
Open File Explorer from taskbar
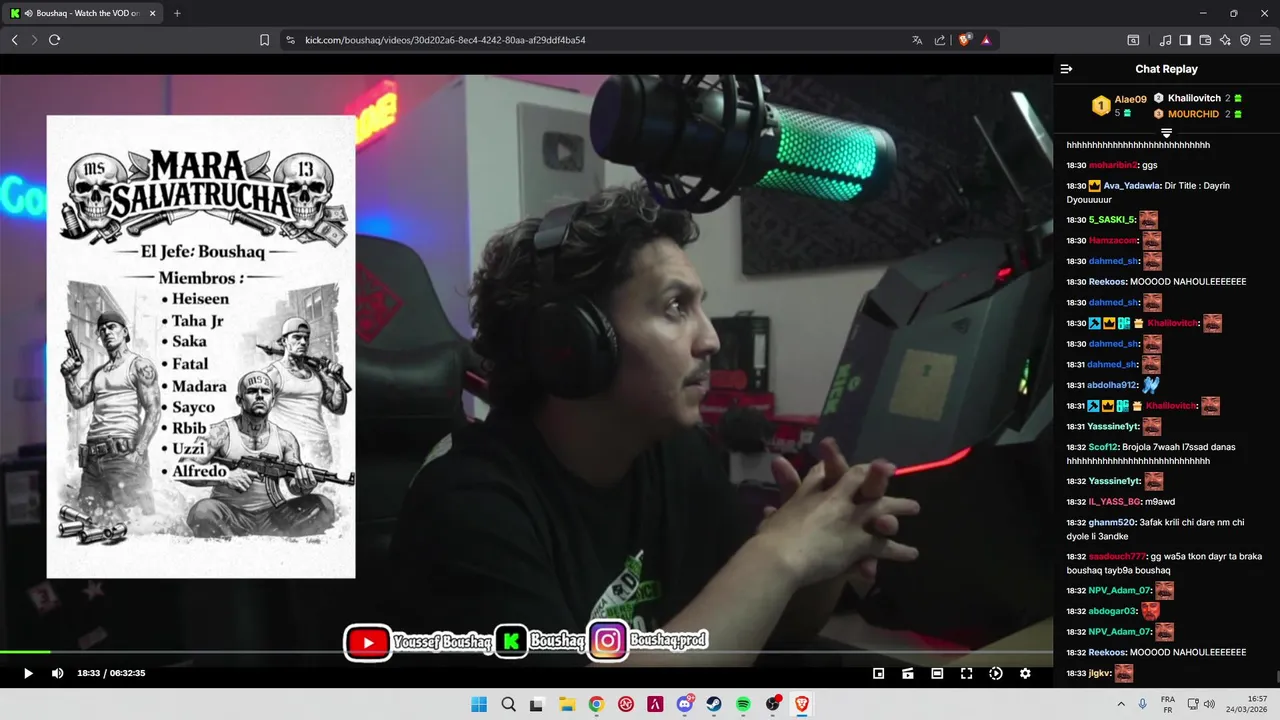point(567,704)
